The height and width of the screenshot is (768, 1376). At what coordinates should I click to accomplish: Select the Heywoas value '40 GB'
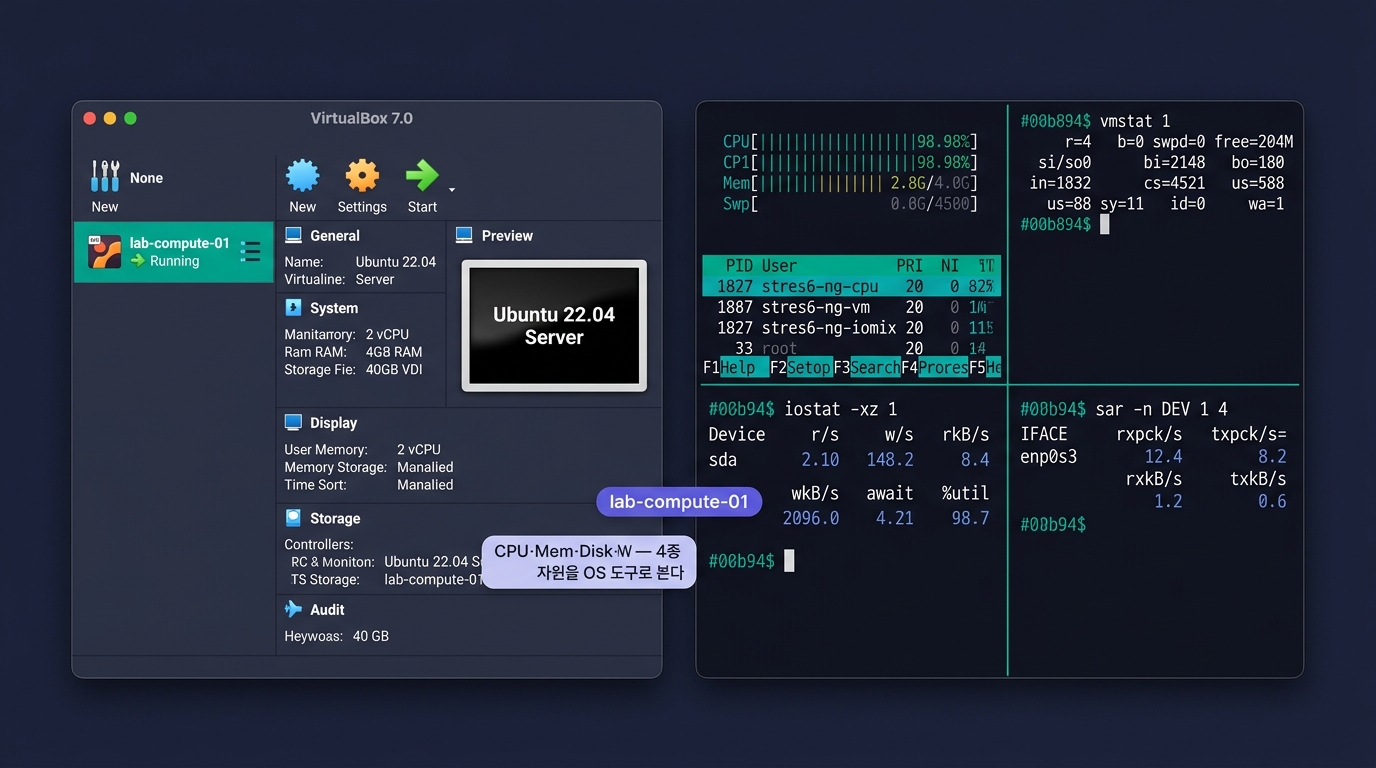click(x=371, y=636)
